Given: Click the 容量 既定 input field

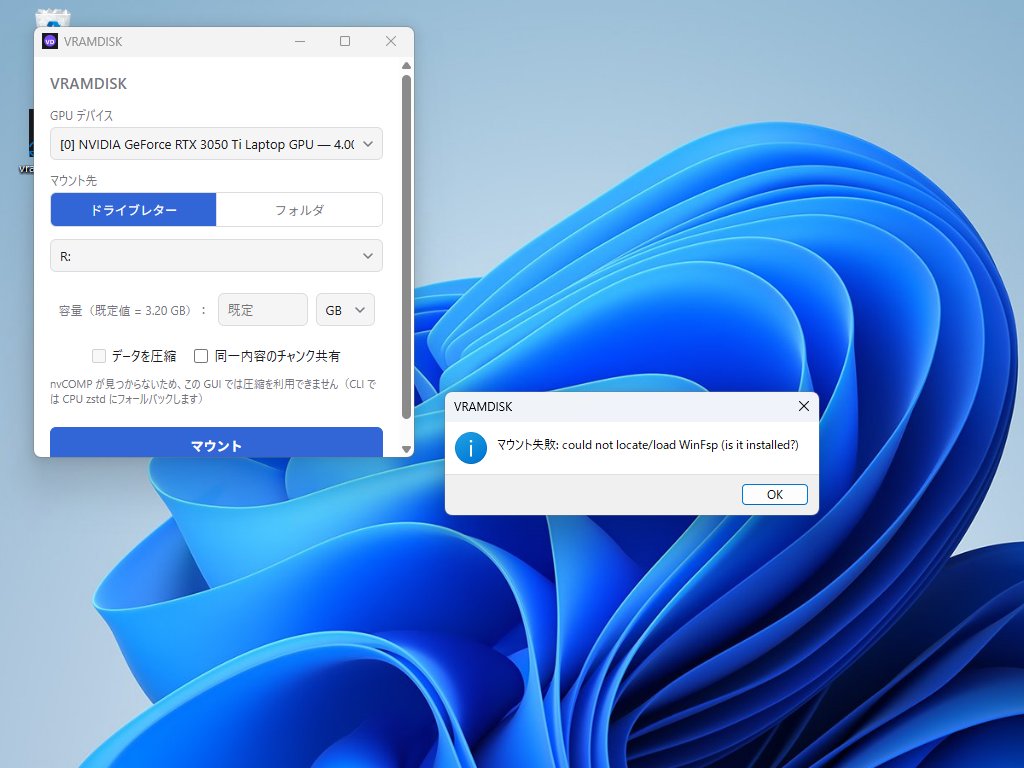Looking at the screenshot, I should click(x=263, y=310).
